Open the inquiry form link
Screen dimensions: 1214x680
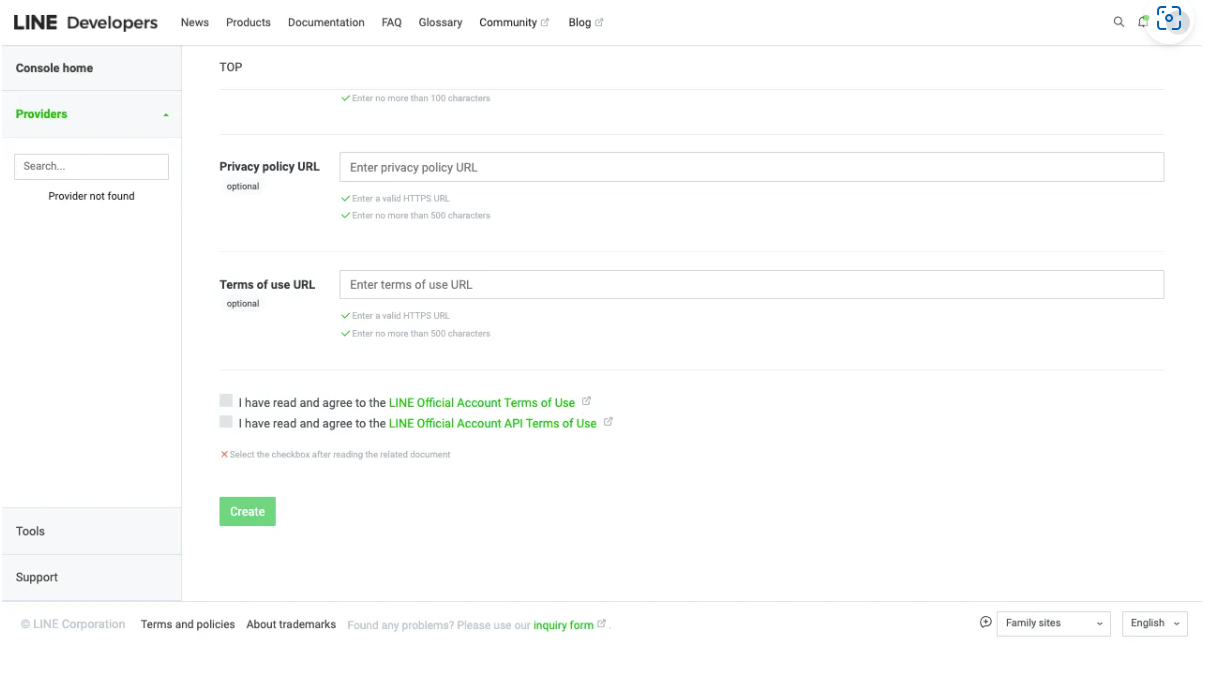[563, 625]
